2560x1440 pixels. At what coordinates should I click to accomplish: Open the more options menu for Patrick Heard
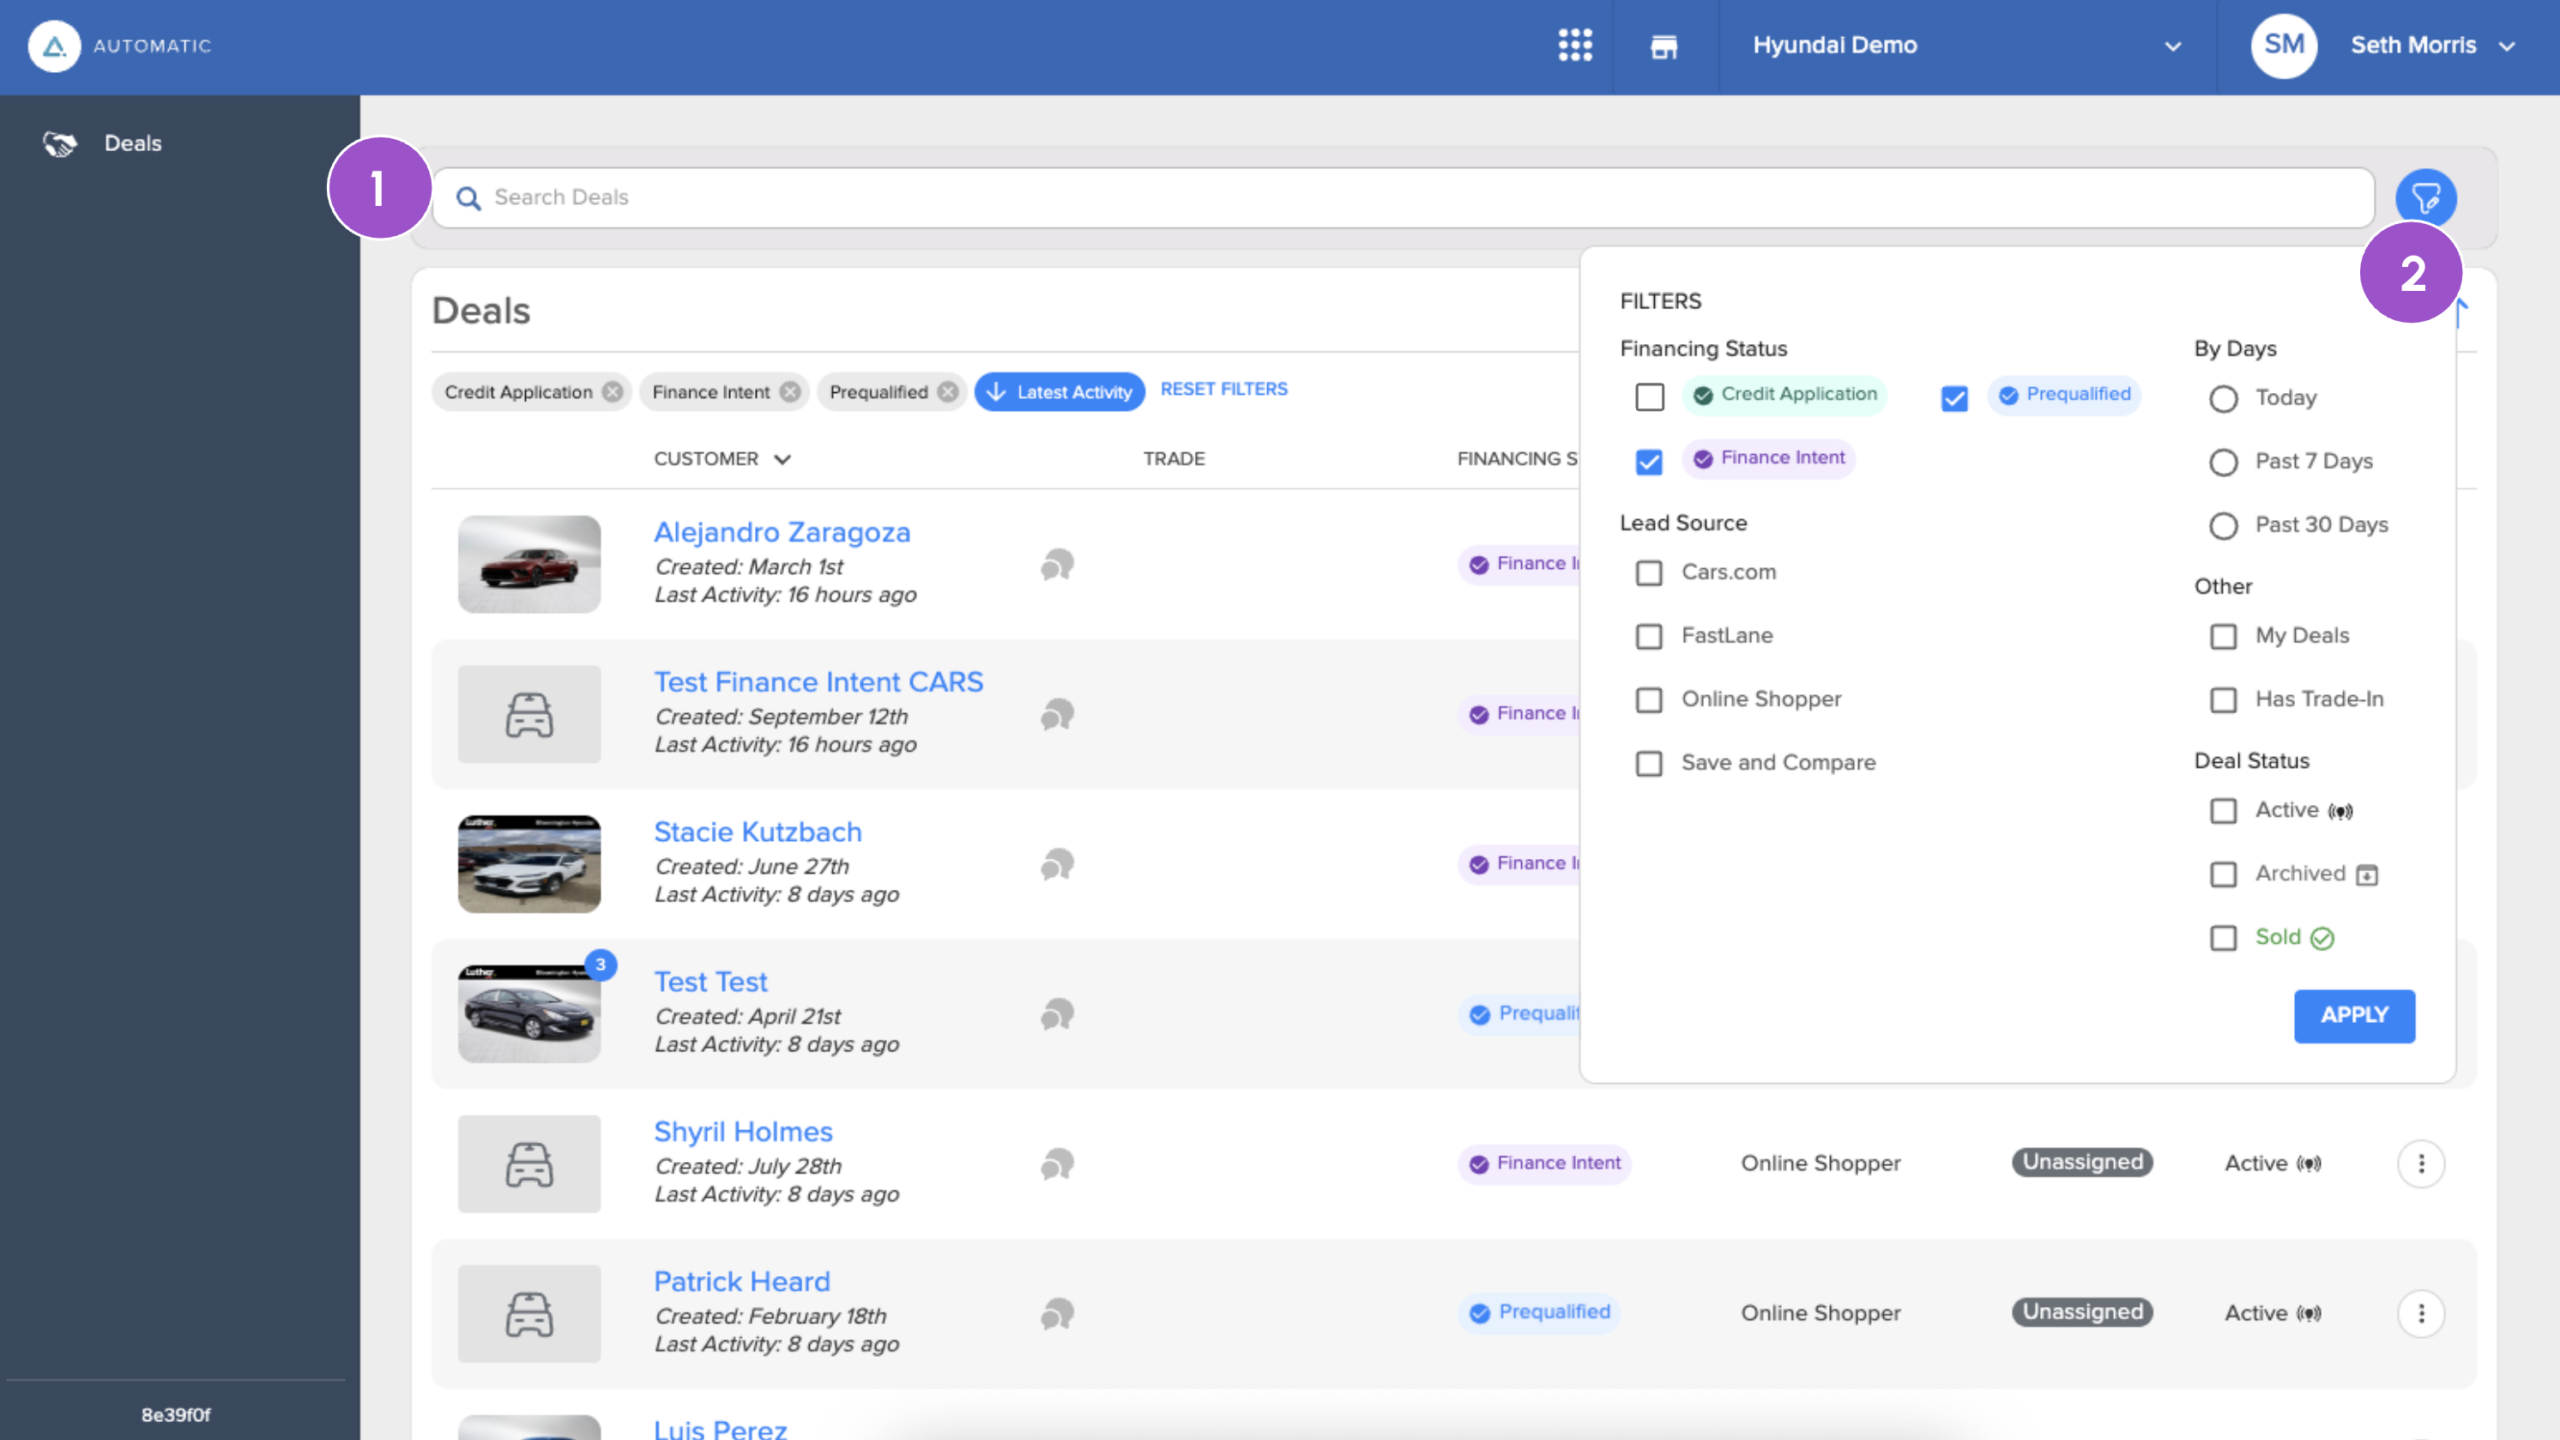tap(2421, 1313)
